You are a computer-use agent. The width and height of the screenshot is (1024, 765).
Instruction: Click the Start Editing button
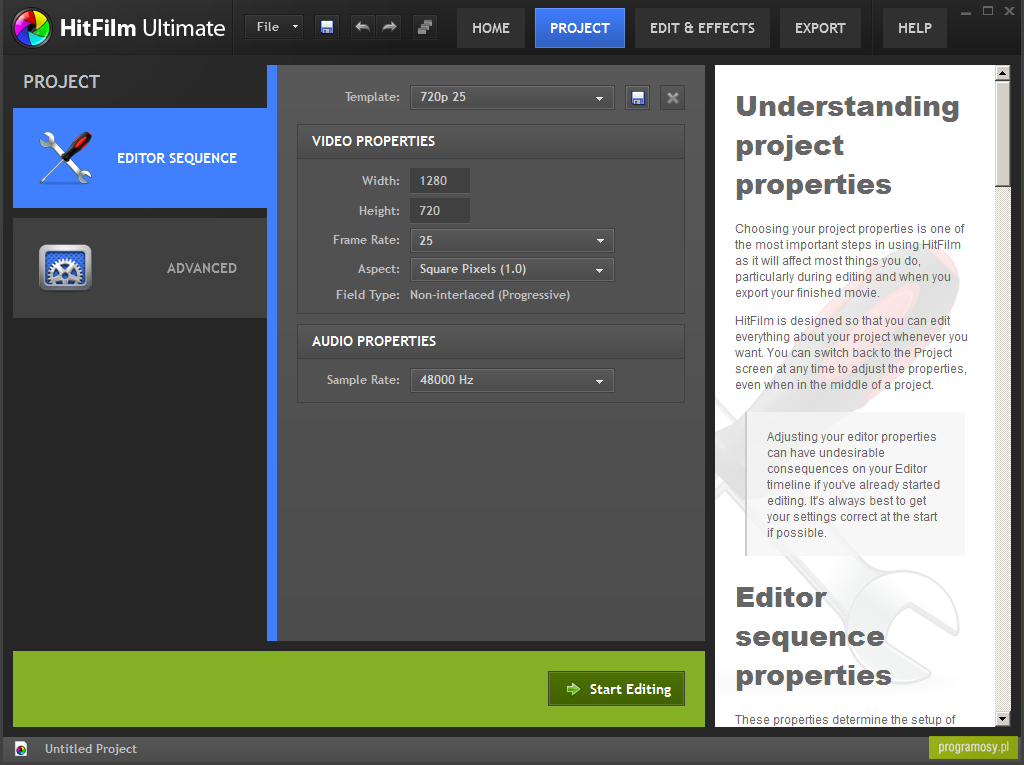pyautogui.click(x=616, y=689)
